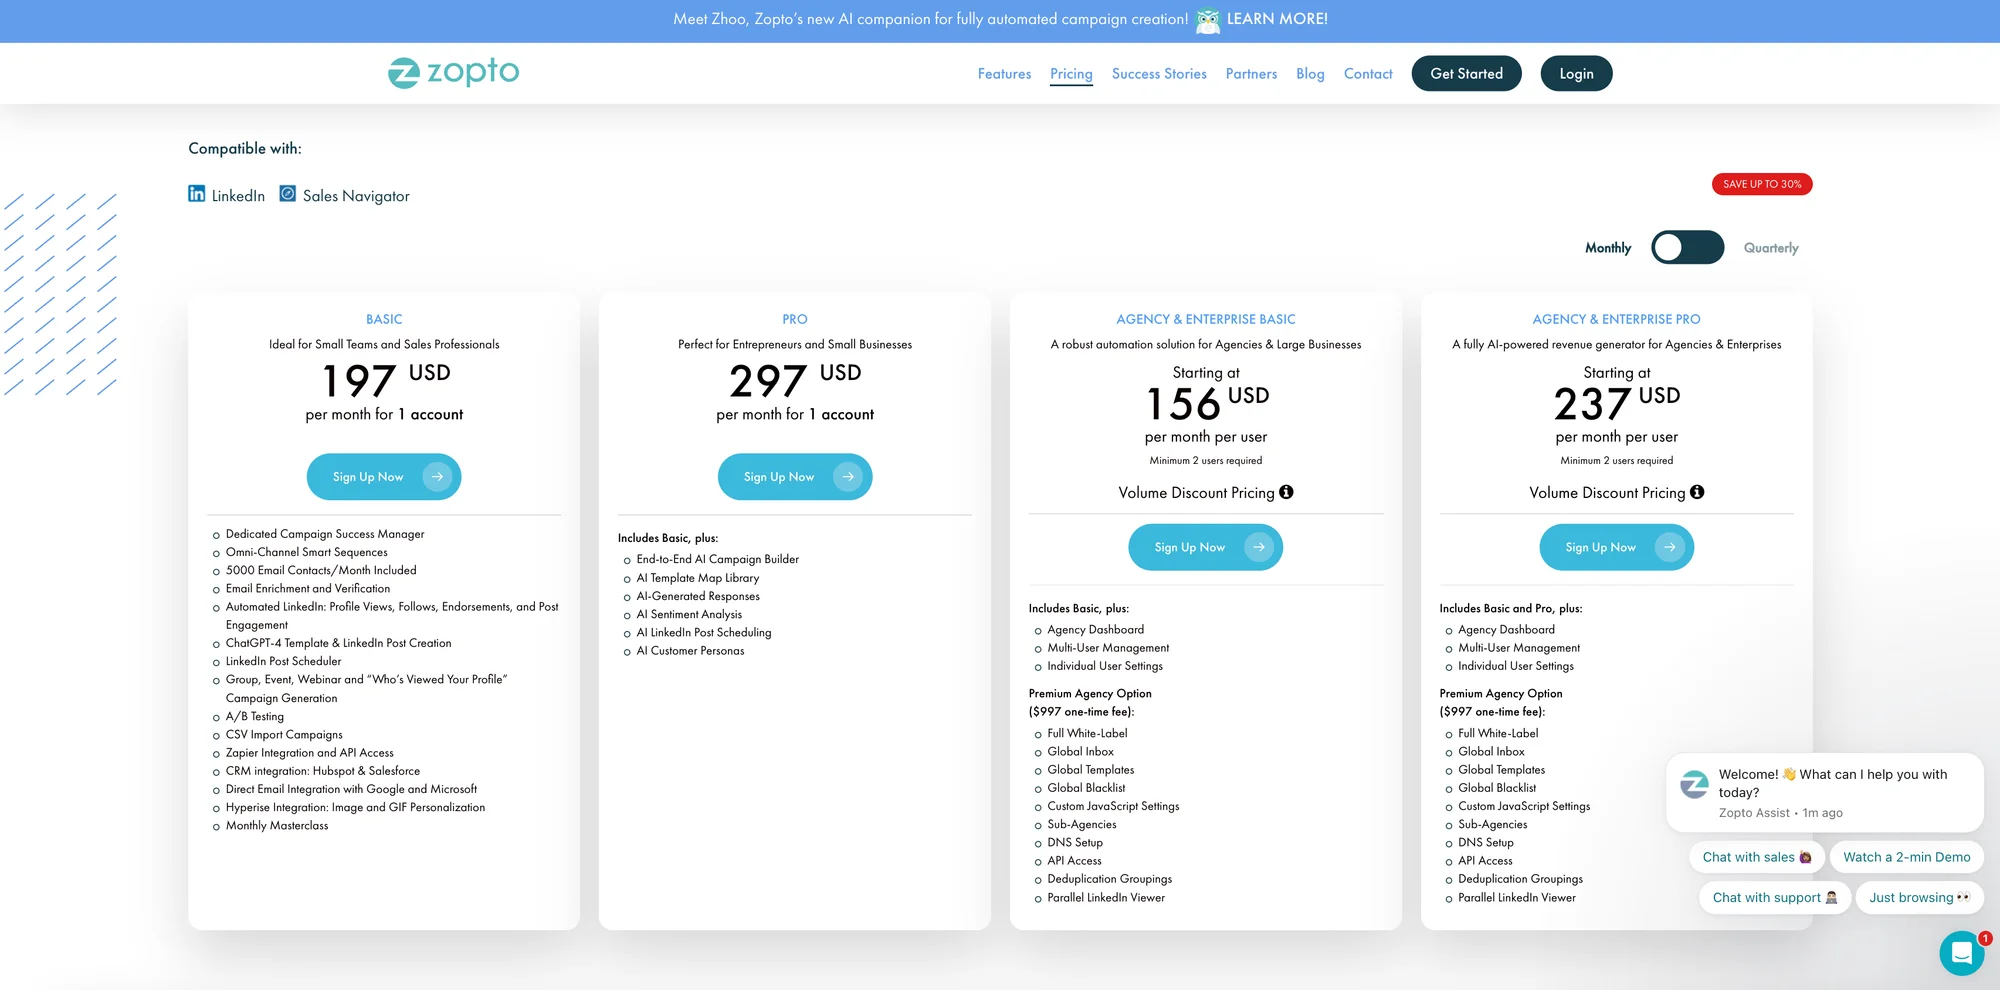Click the LinkedIn compatibility icon
This screenshot has width=2000, height=990.
pyautogui.click(x=197, y=194)
